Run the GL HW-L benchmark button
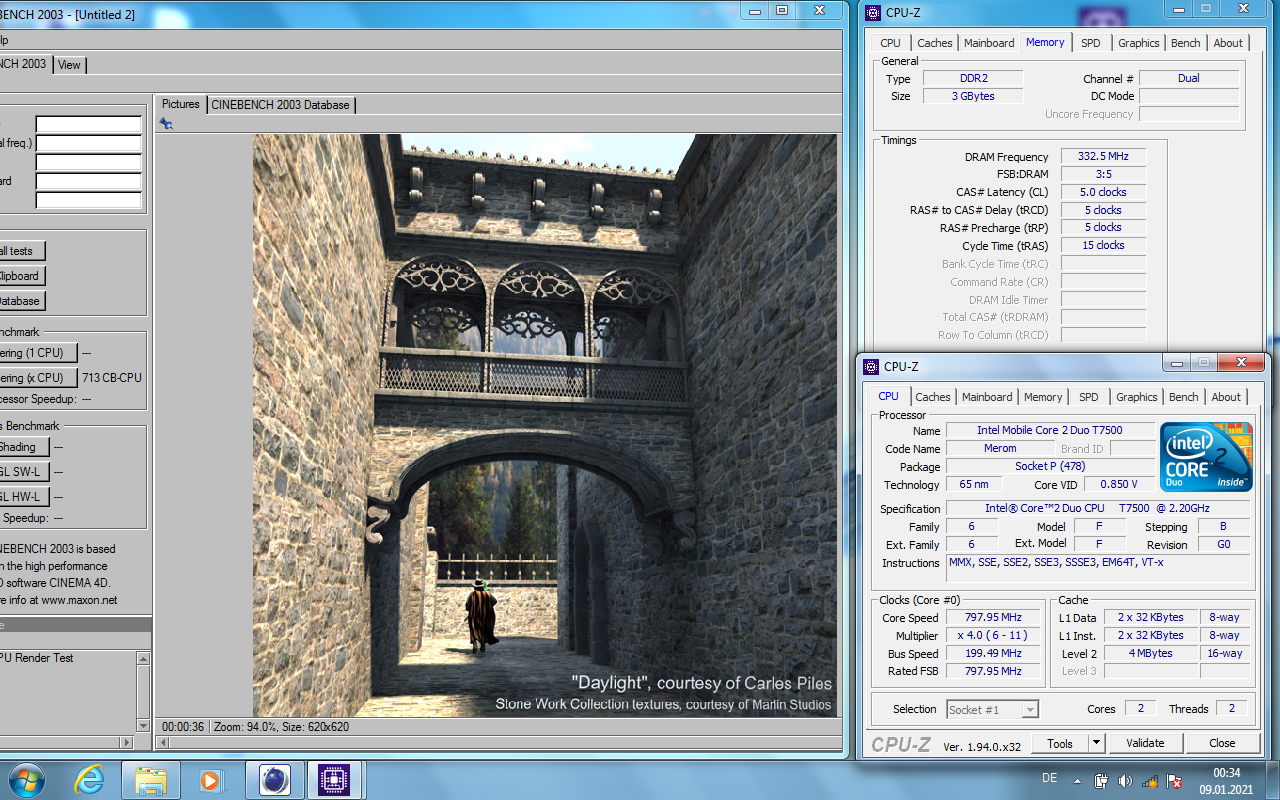The width and height of the screenshot is (1280, 800). pos(22,497)
